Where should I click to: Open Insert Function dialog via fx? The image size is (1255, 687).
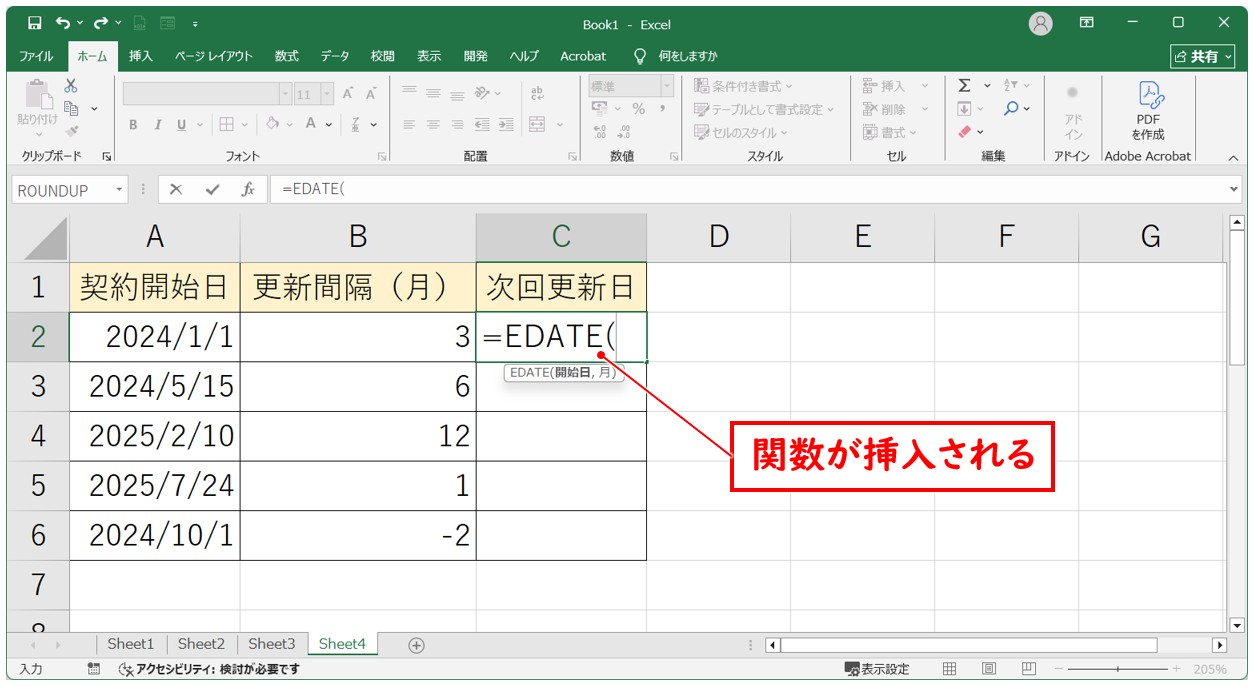click(x=247, y=189)
